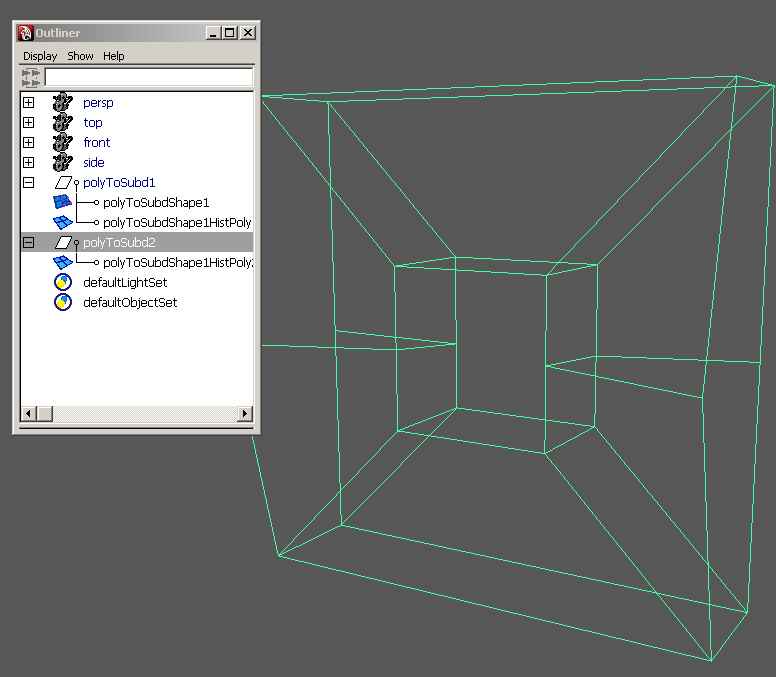776x677 pixels.
Task: Click the Maya logo in Outliner title bar
Action: (x=25, y=33)
